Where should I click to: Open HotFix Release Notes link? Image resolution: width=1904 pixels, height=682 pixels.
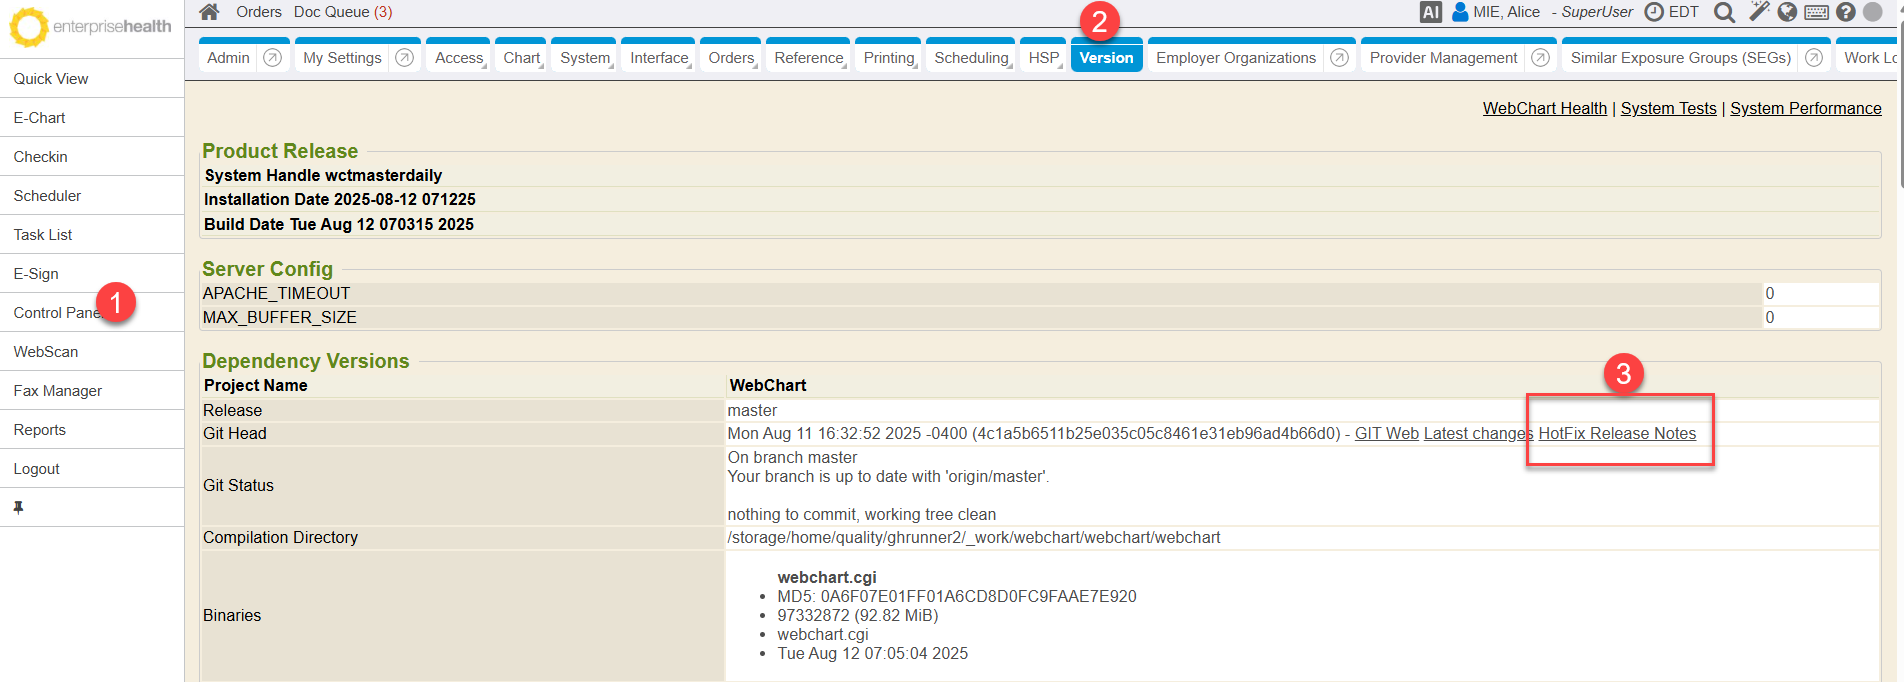[x=1616, y=433]
